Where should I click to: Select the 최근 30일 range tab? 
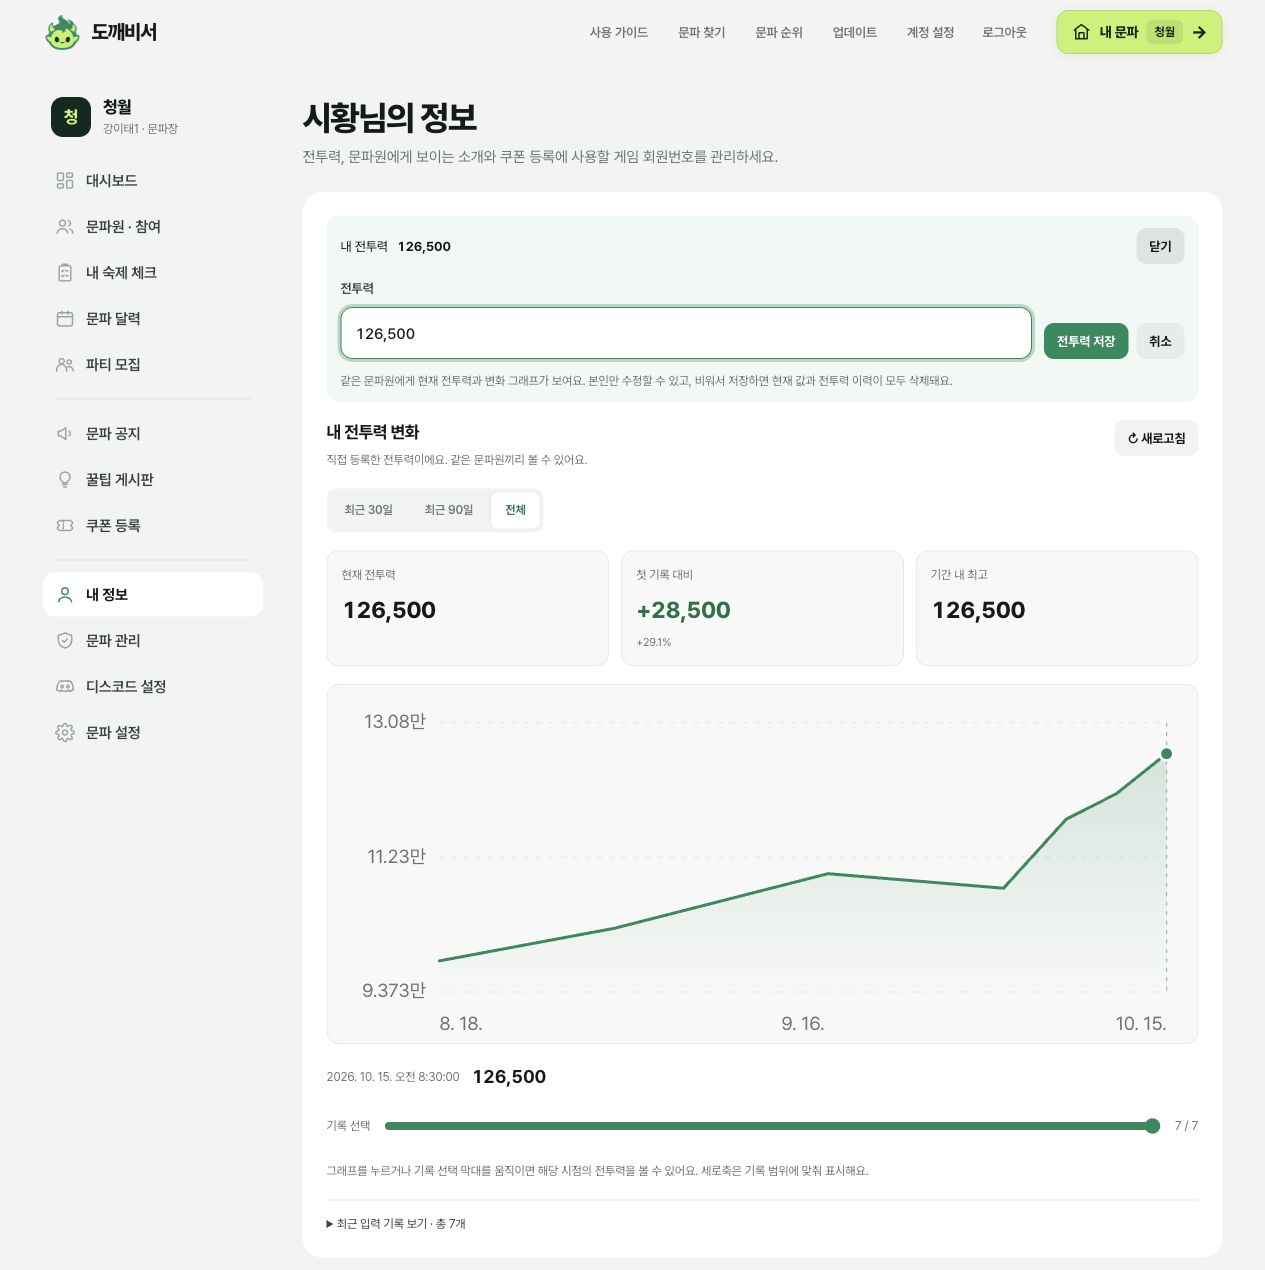point(368,510)
